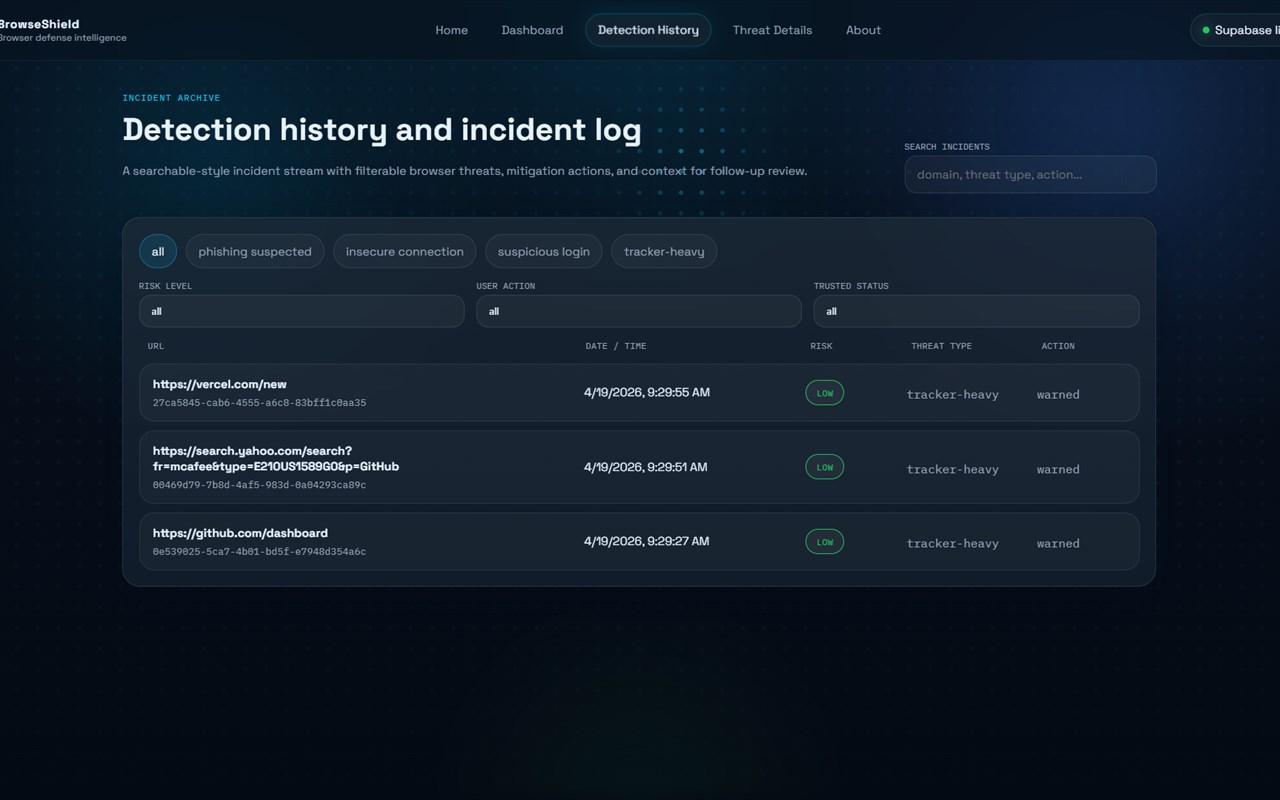Click the LOW risk badge for github.com/dashboard
Screen dimensions: 1280x800
825,542
